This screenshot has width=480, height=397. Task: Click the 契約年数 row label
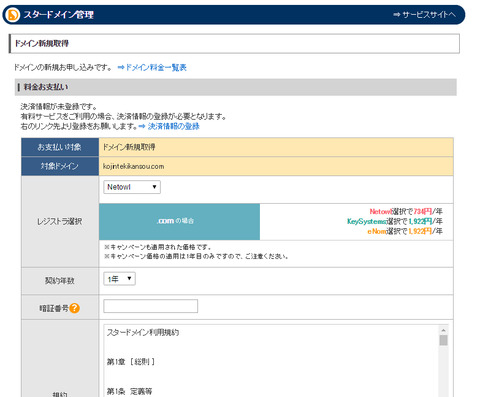(60, 281)
